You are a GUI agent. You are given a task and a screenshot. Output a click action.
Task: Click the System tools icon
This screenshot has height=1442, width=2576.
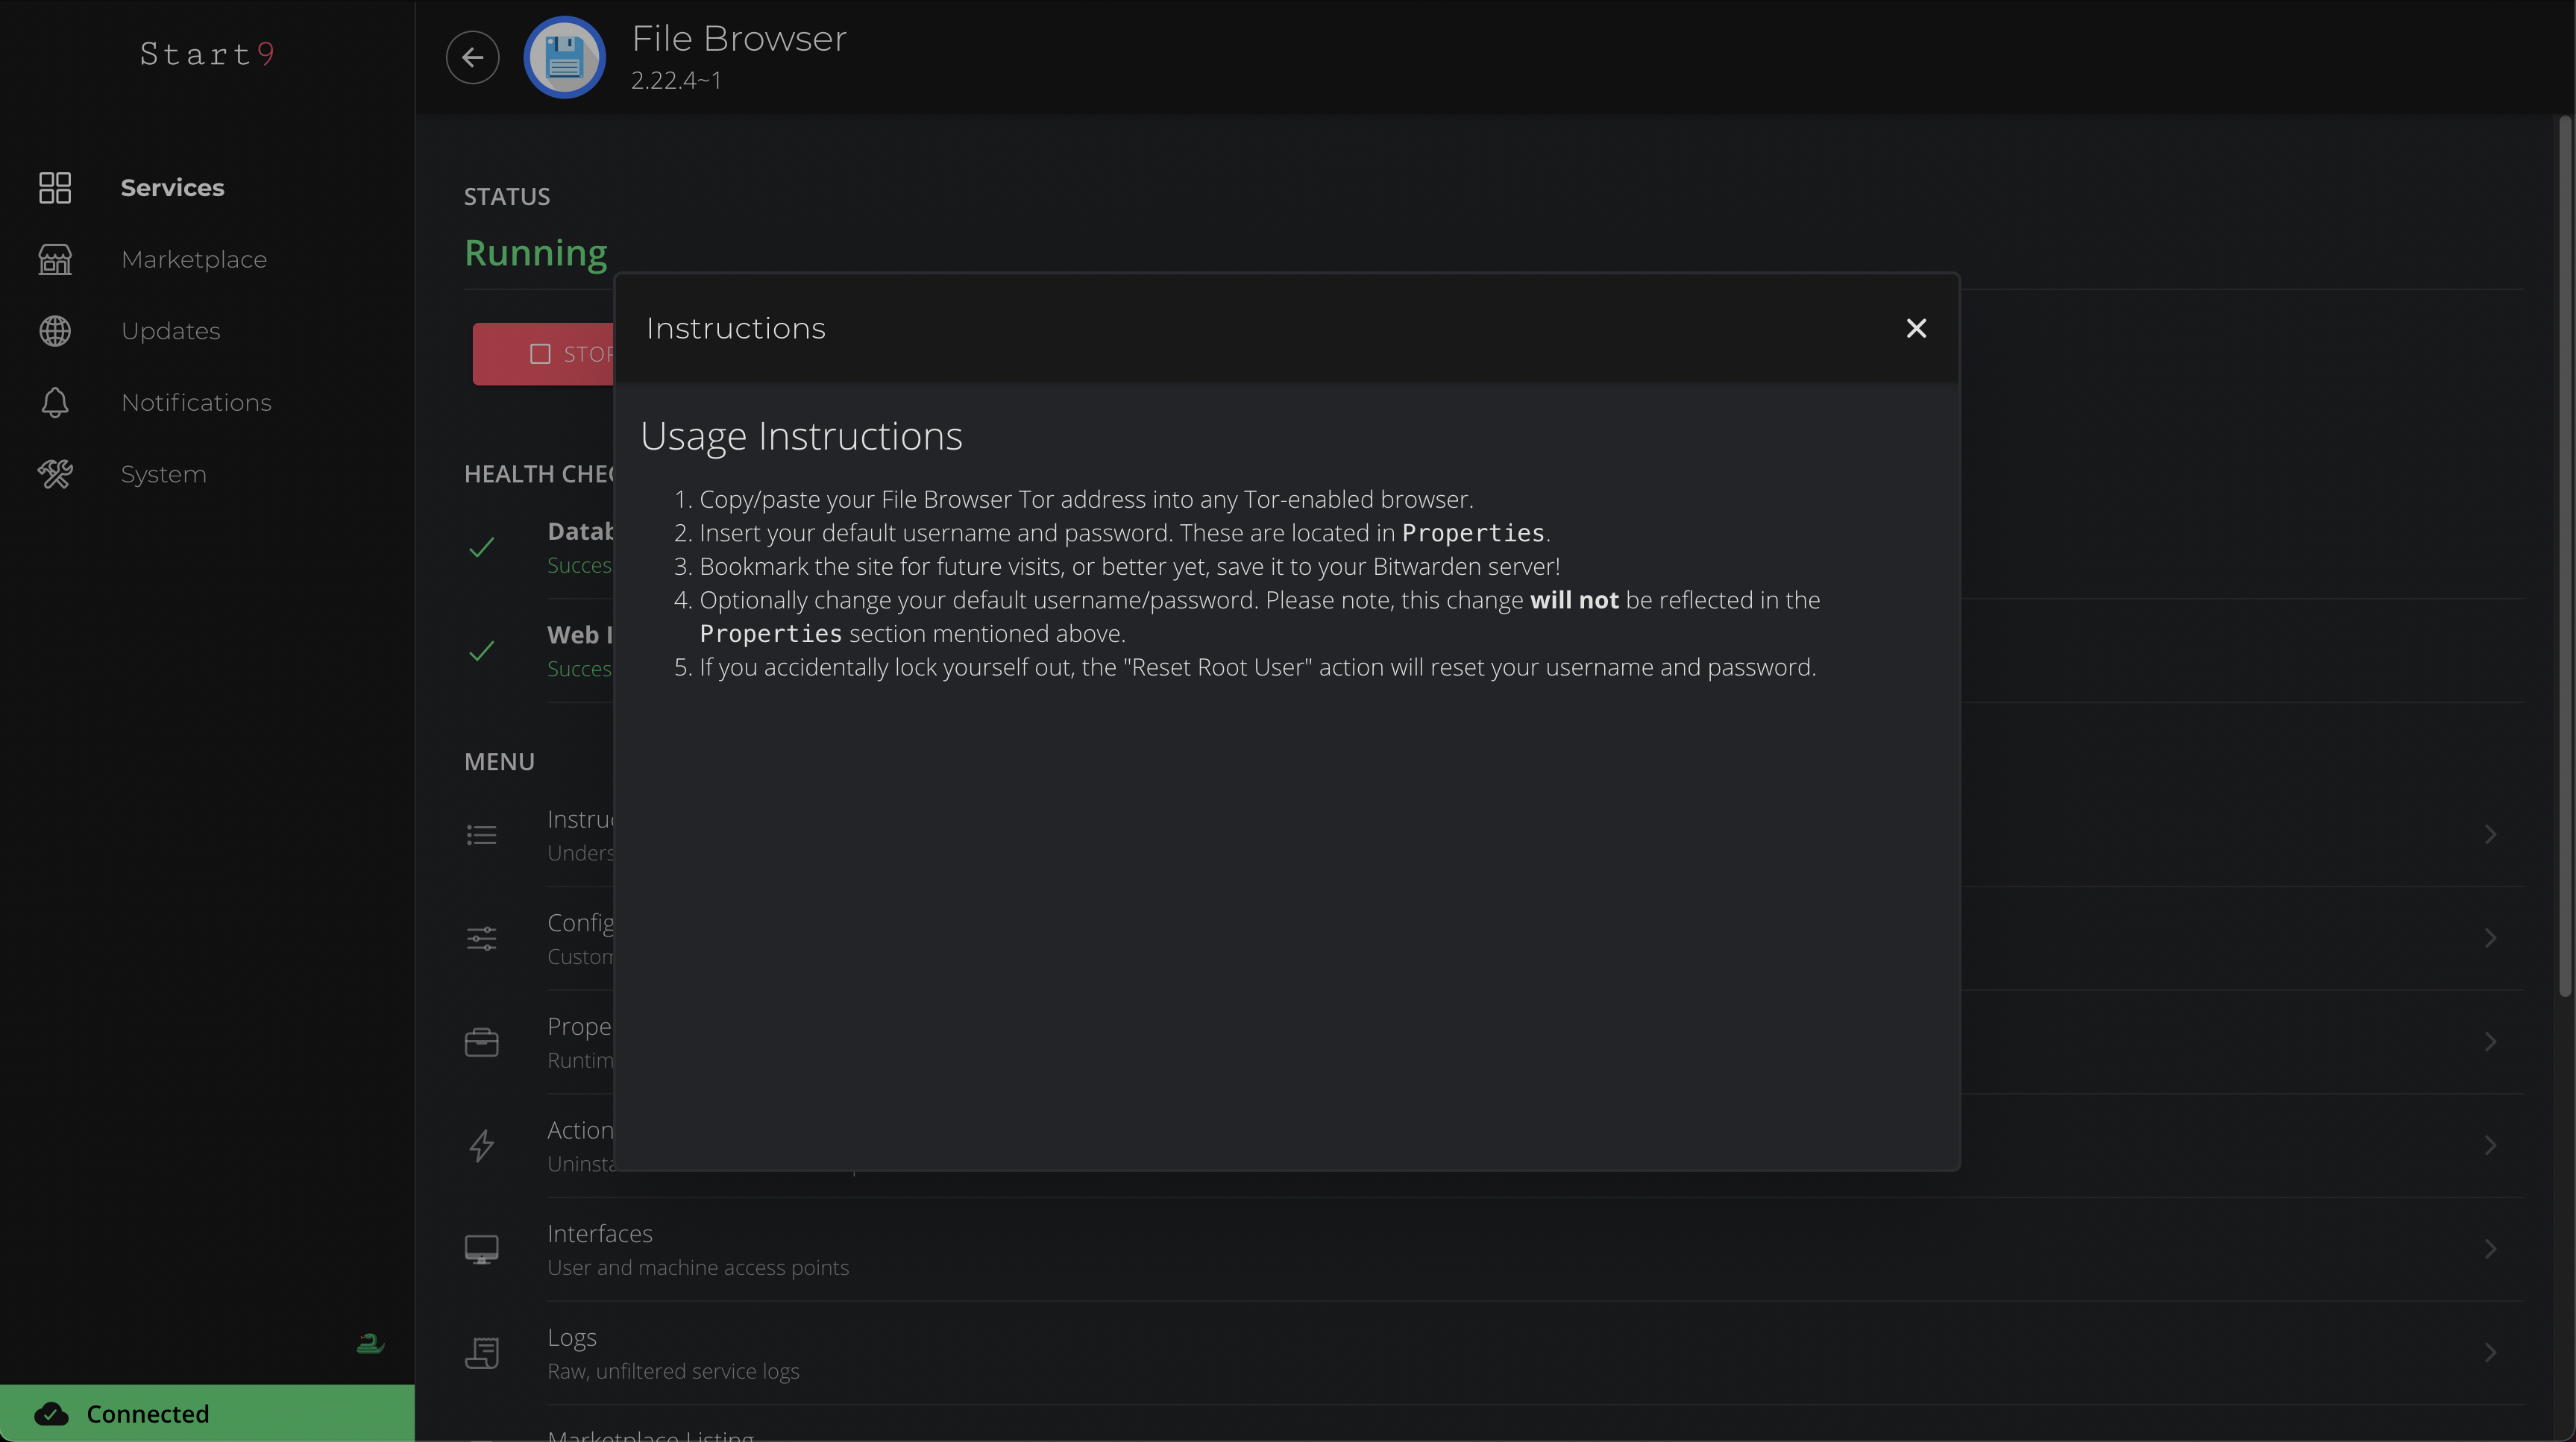55,474
